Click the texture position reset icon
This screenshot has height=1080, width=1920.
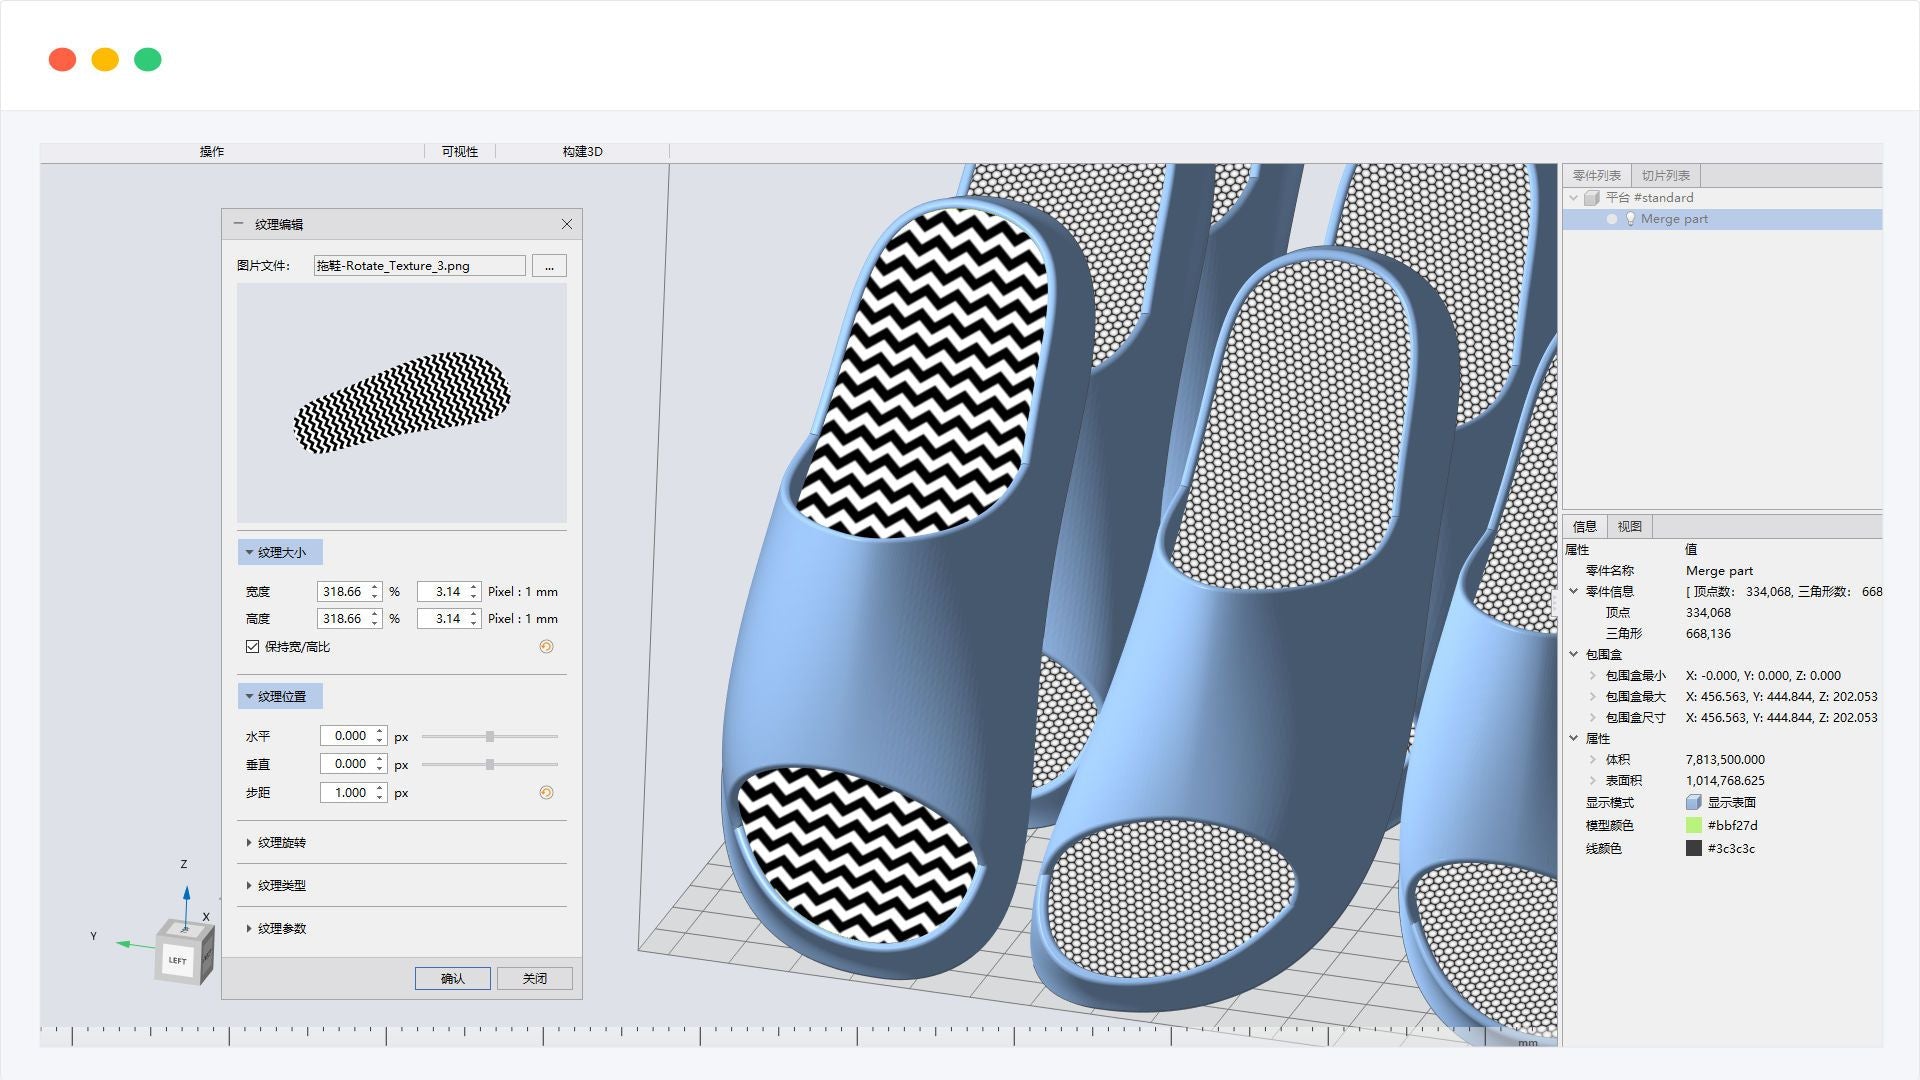pos(546,793)
